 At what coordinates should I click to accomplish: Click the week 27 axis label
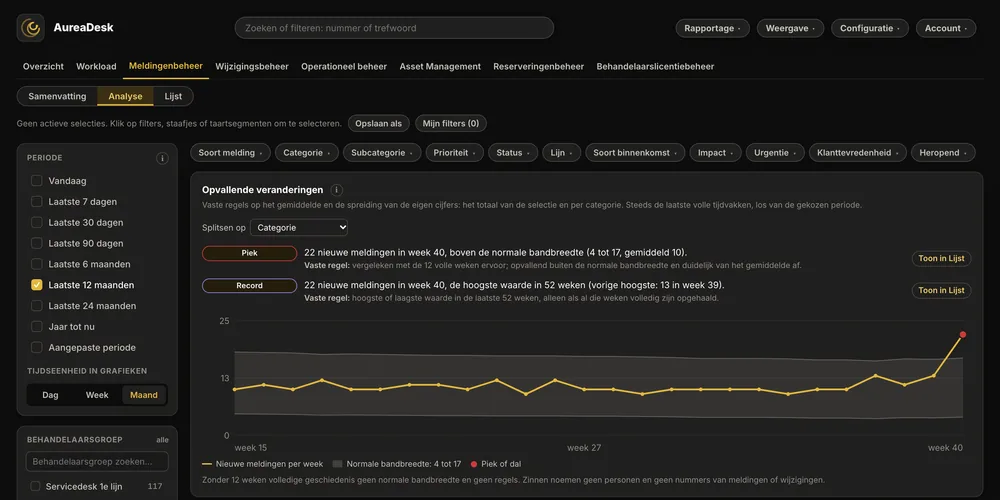(x=584, y=448)
